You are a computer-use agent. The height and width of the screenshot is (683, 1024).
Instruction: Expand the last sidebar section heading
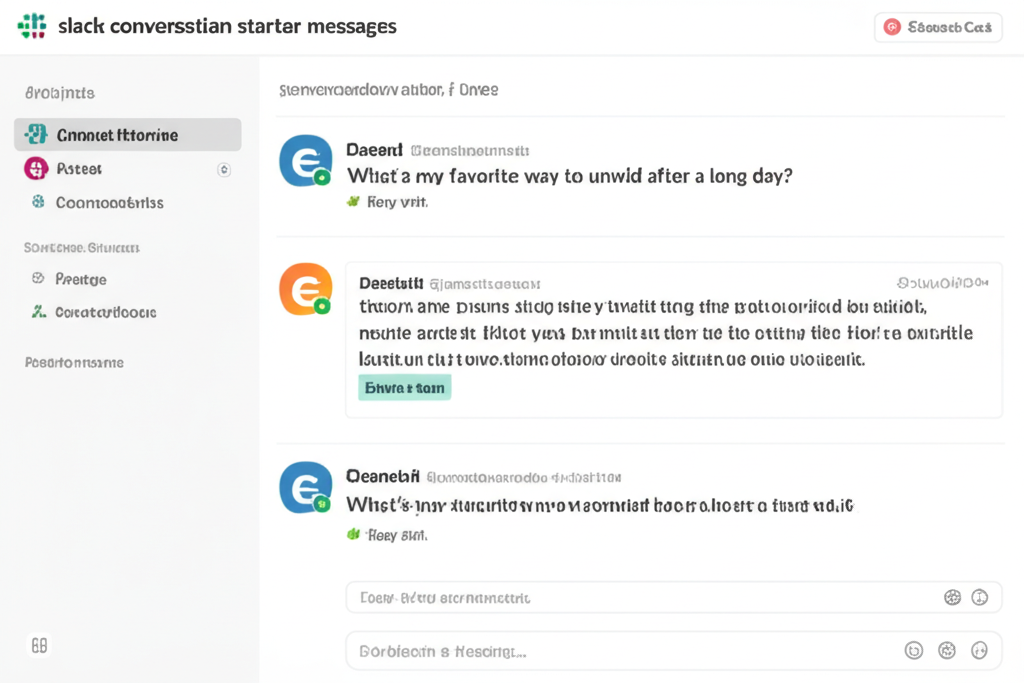tap(74, 362)
